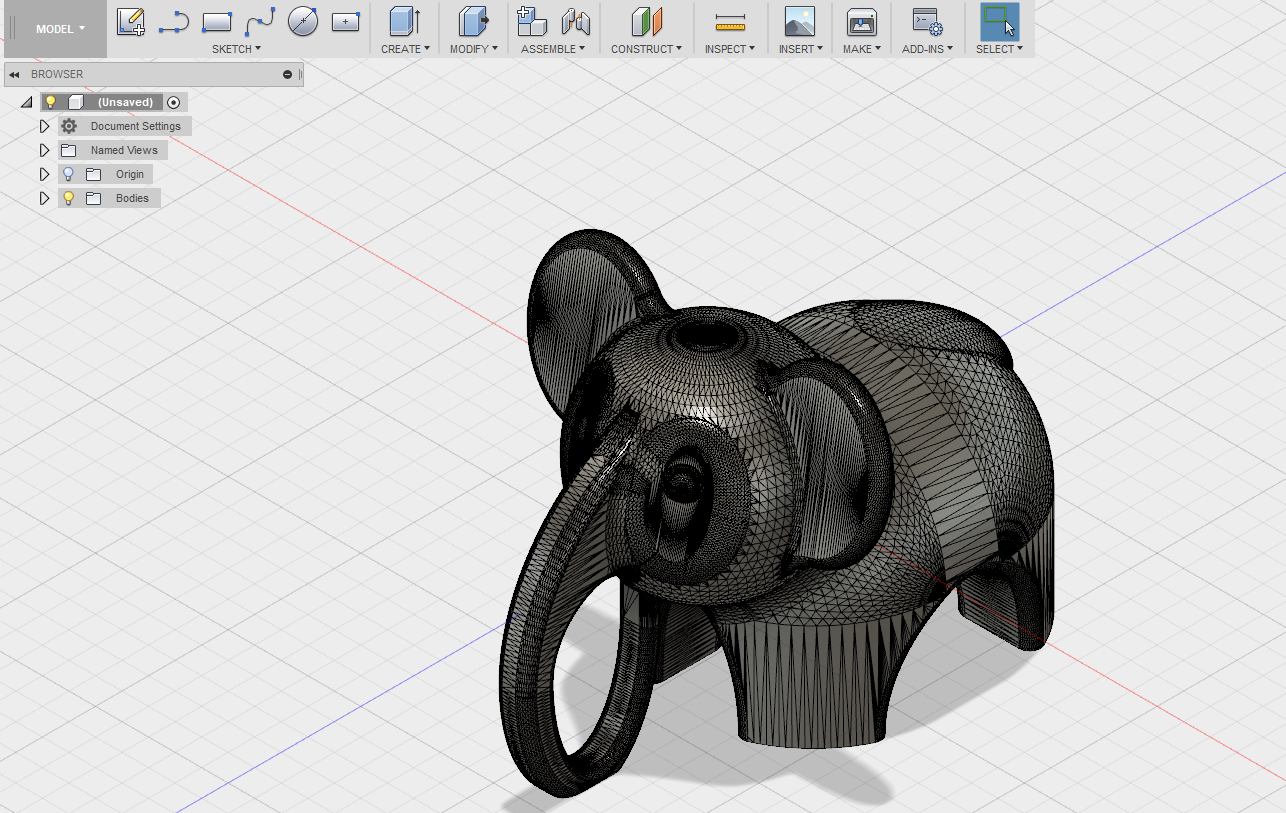Toggle the Bodies visibility lightbulb
The image size is (1286, 813).
[69, 198]
